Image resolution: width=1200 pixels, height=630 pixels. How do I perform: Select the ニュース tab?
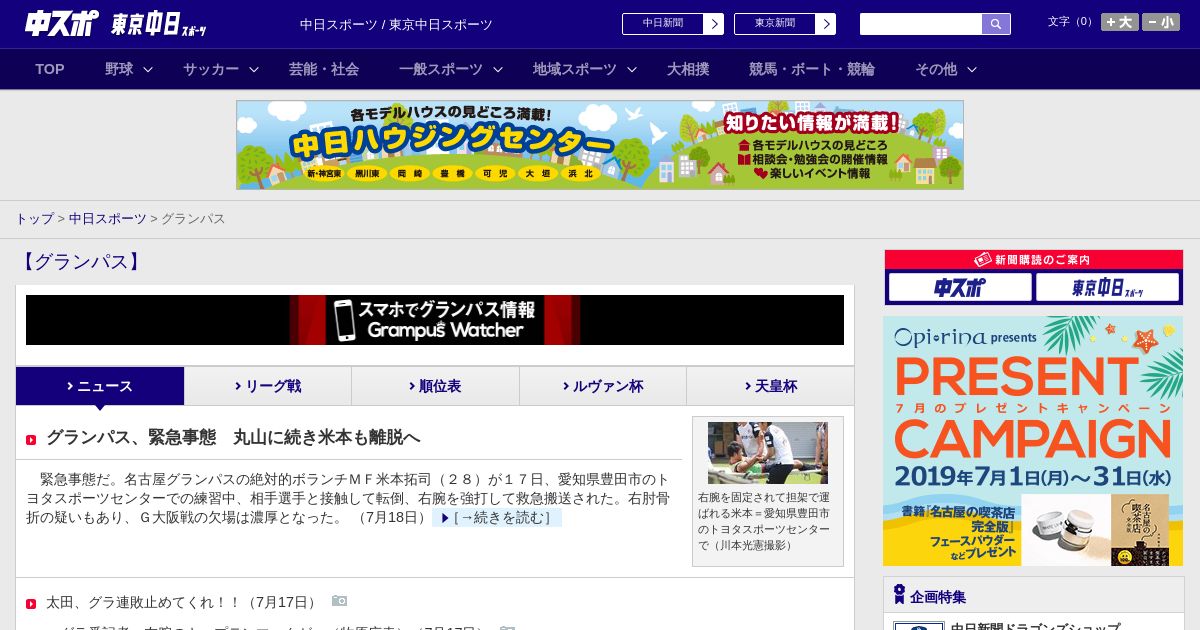tap(100, 386)
